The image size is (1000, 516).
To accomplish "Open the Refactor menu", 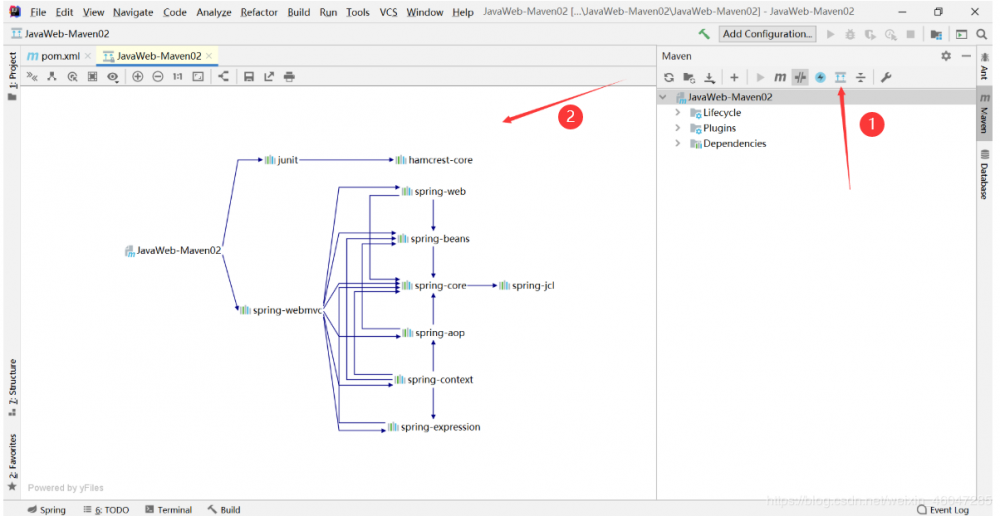I will click(x=258, y=12).
